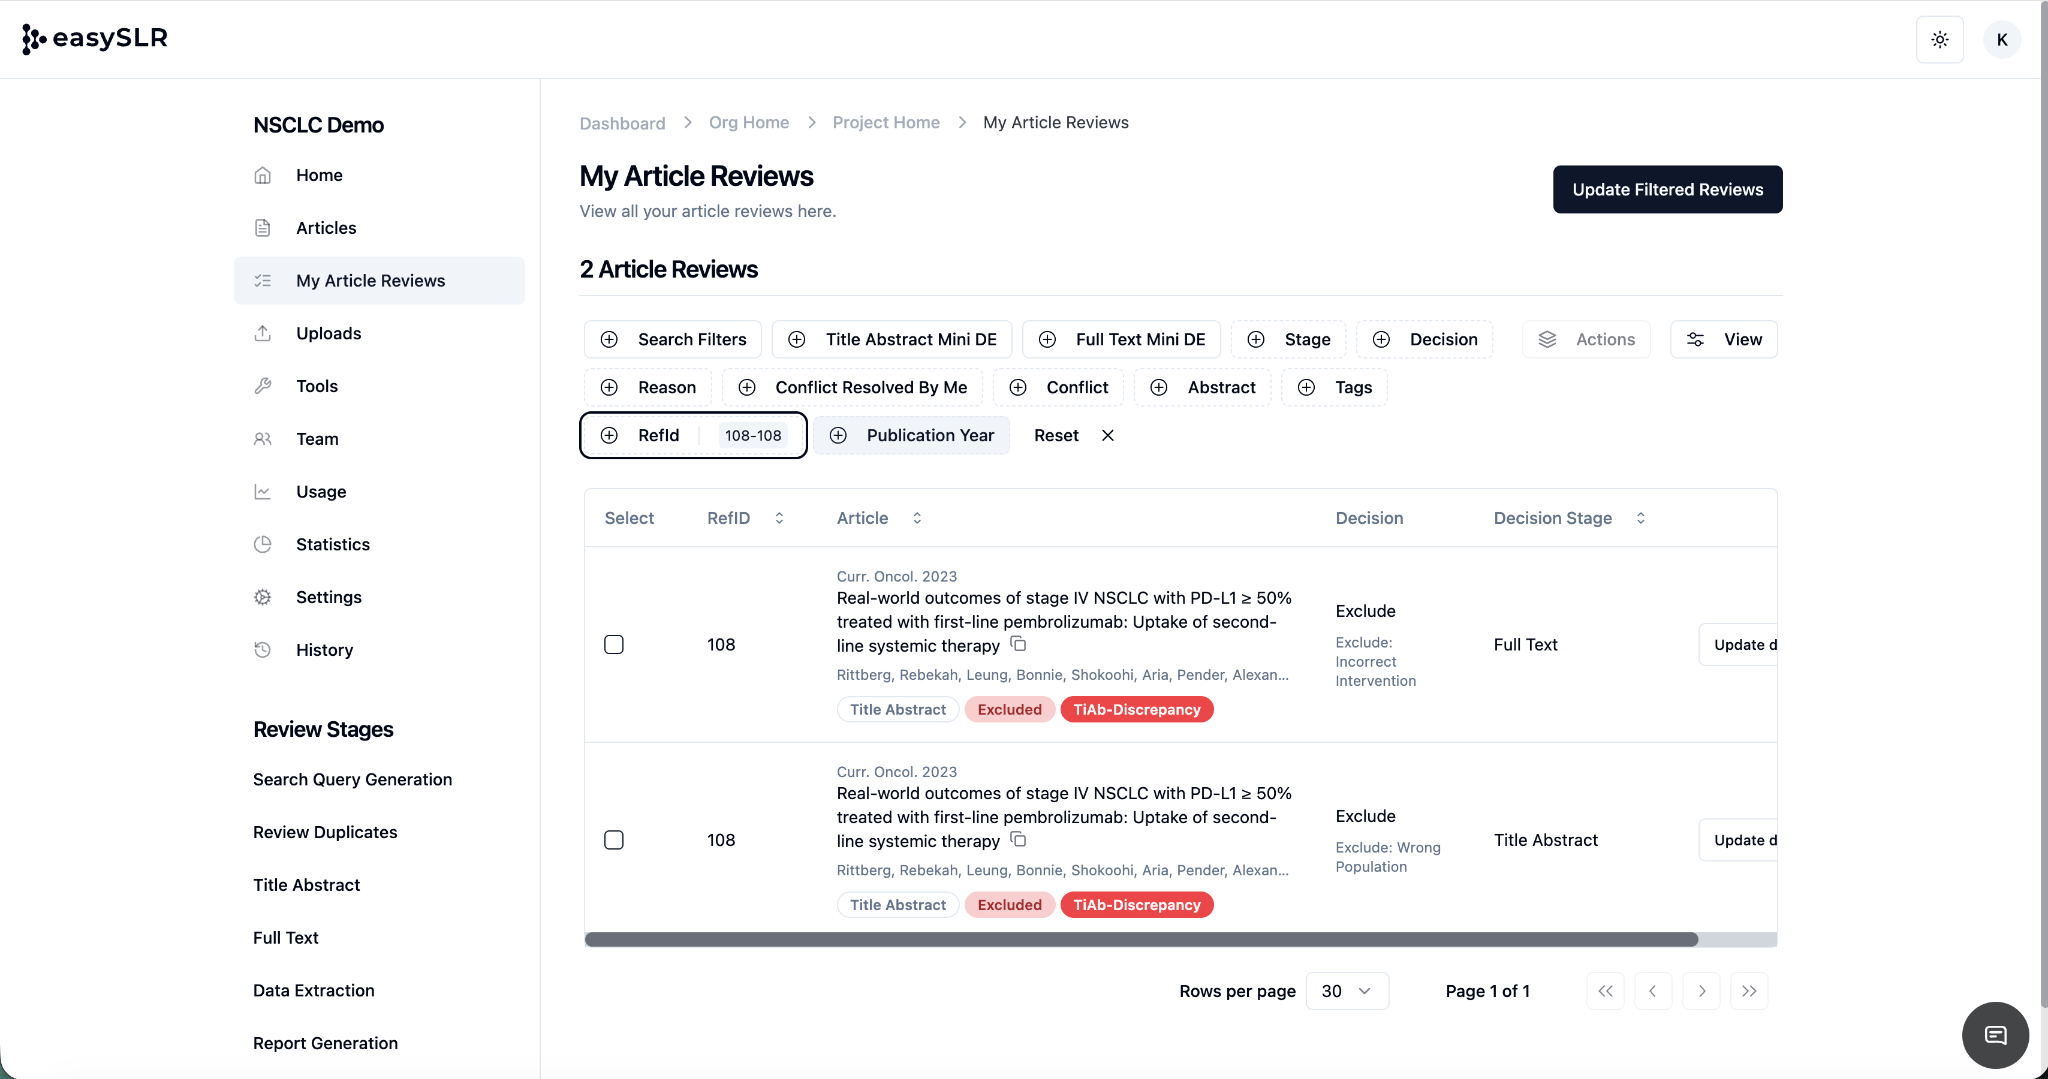This screenshot has width=2048, height=1079.
Task: Toggle the light/dark theme sun icon
Action: click(1939, 40)
